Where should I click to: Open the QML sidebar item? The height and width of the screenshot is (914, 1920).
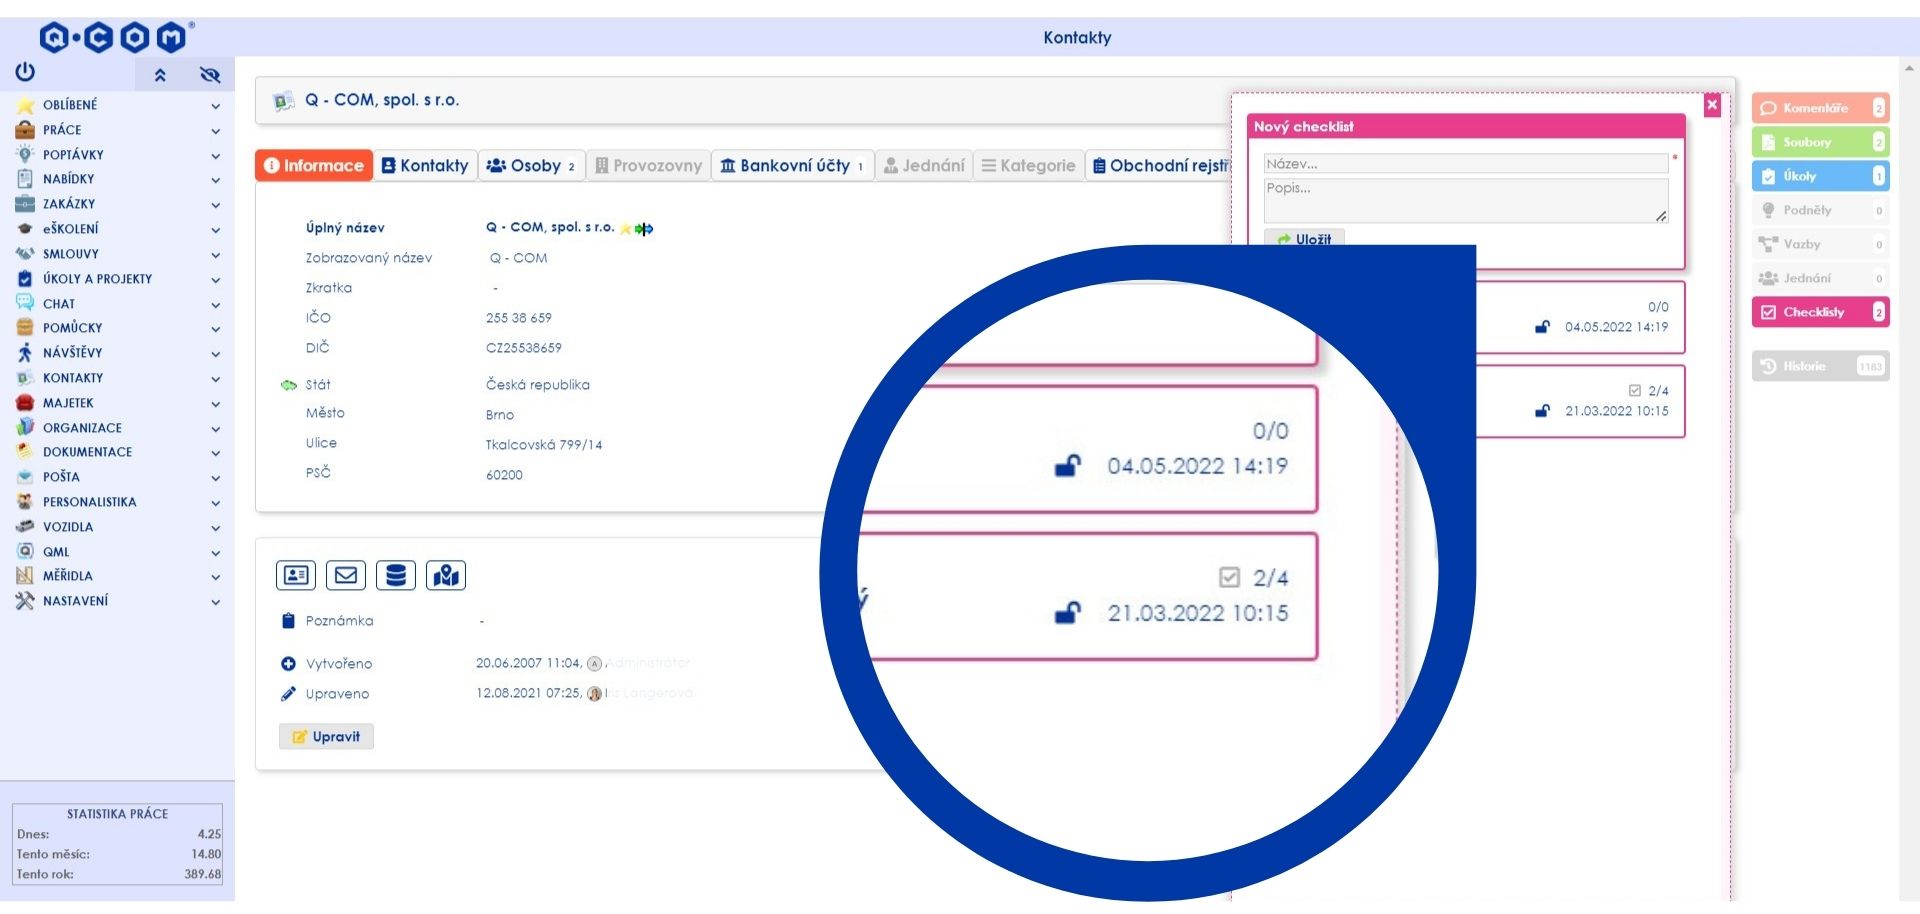[56, 552]
